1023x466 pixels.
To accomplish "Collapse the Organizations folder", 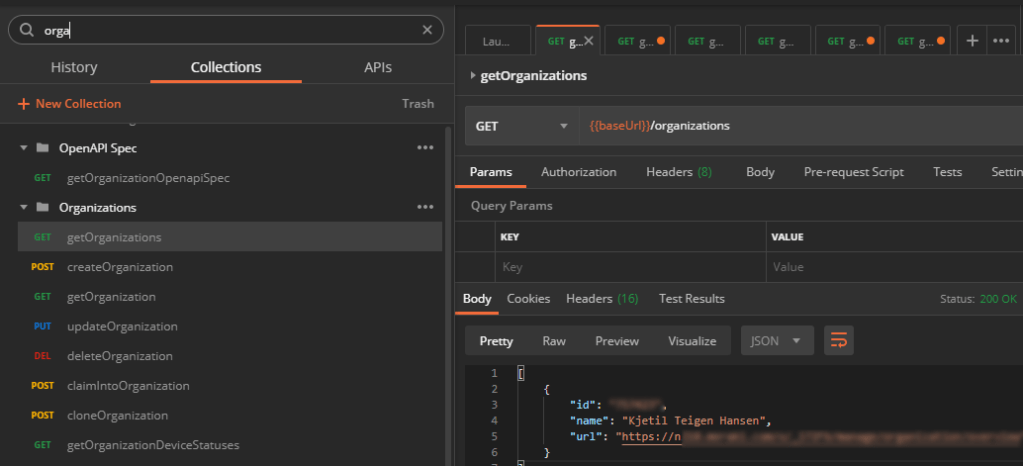I will point(23,208).
